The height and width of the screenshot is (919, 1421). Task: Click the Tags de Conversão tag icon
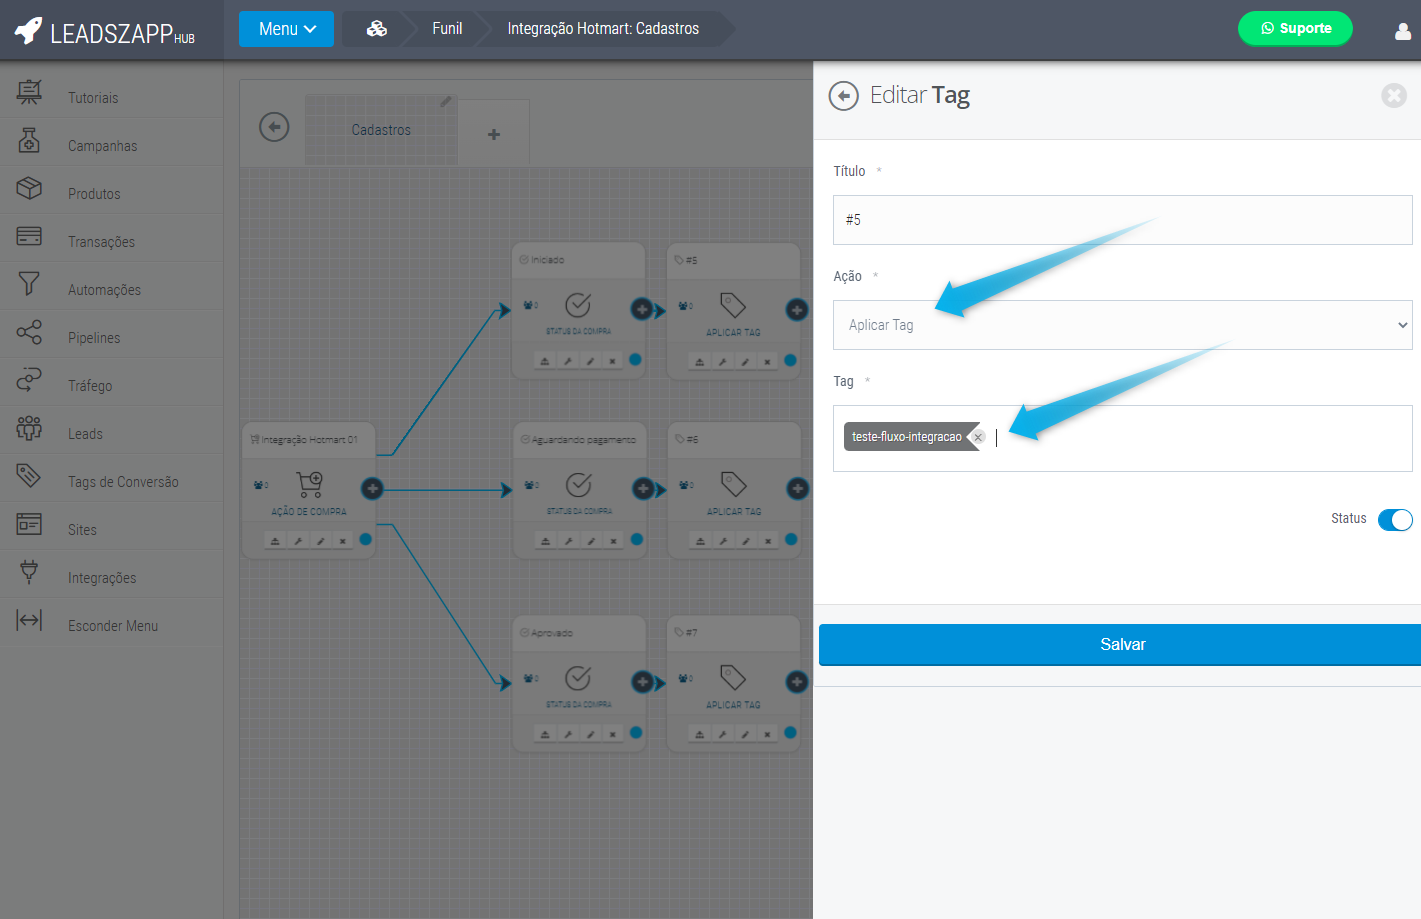point(29,476)
